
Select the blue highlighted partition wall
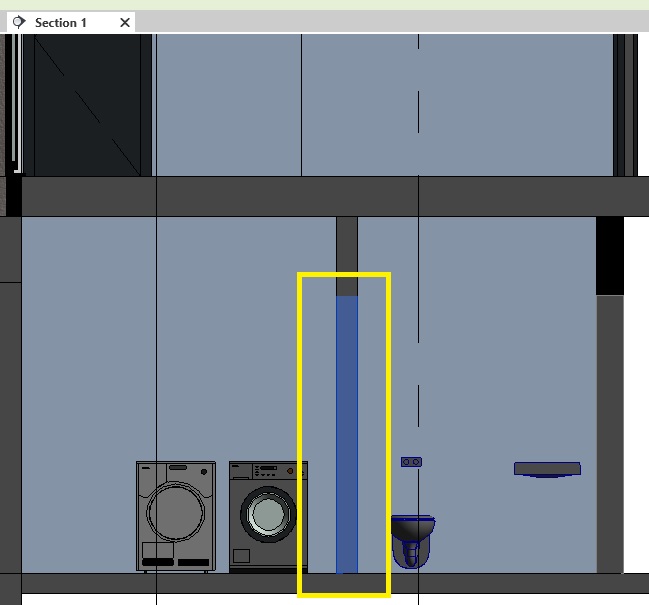coord(347,430)
